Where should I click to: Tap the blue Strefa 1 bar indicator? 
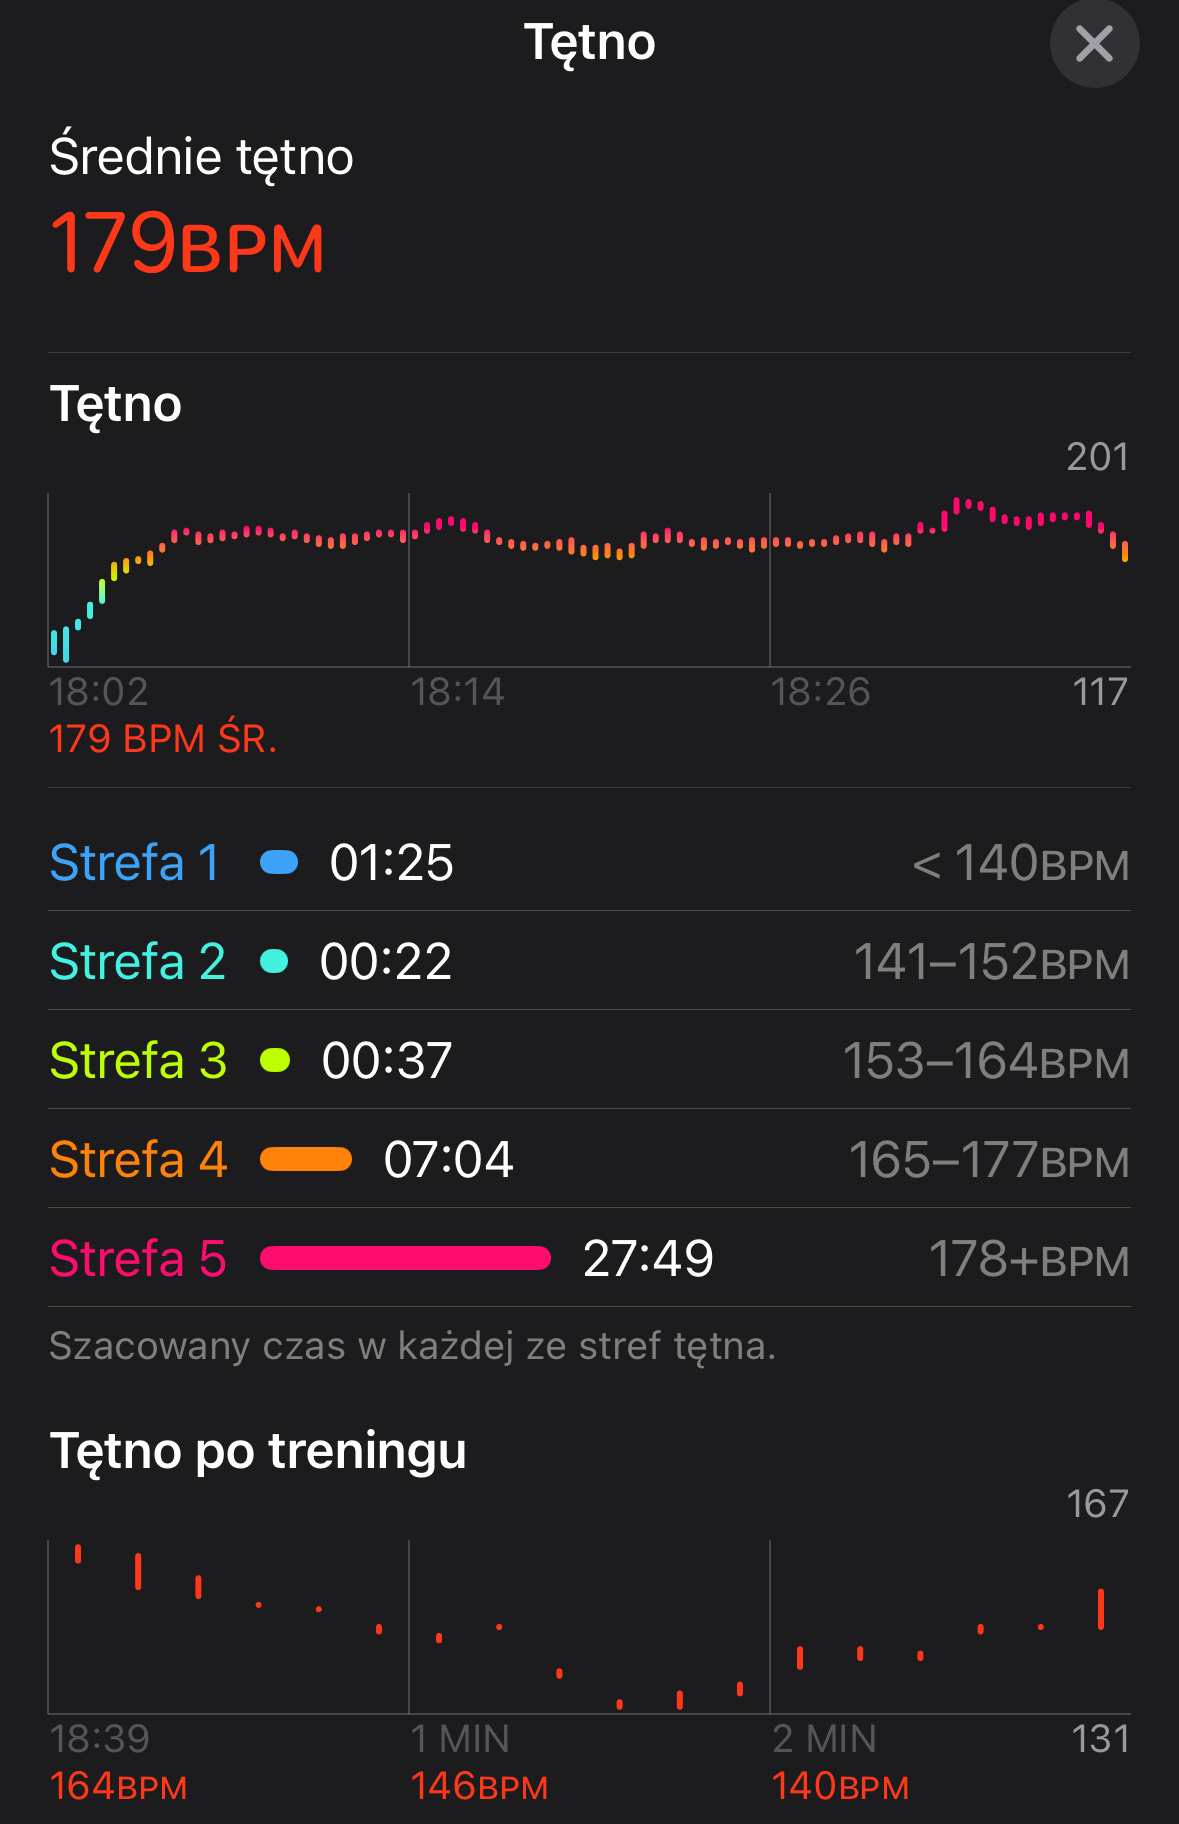click(279, 862)
